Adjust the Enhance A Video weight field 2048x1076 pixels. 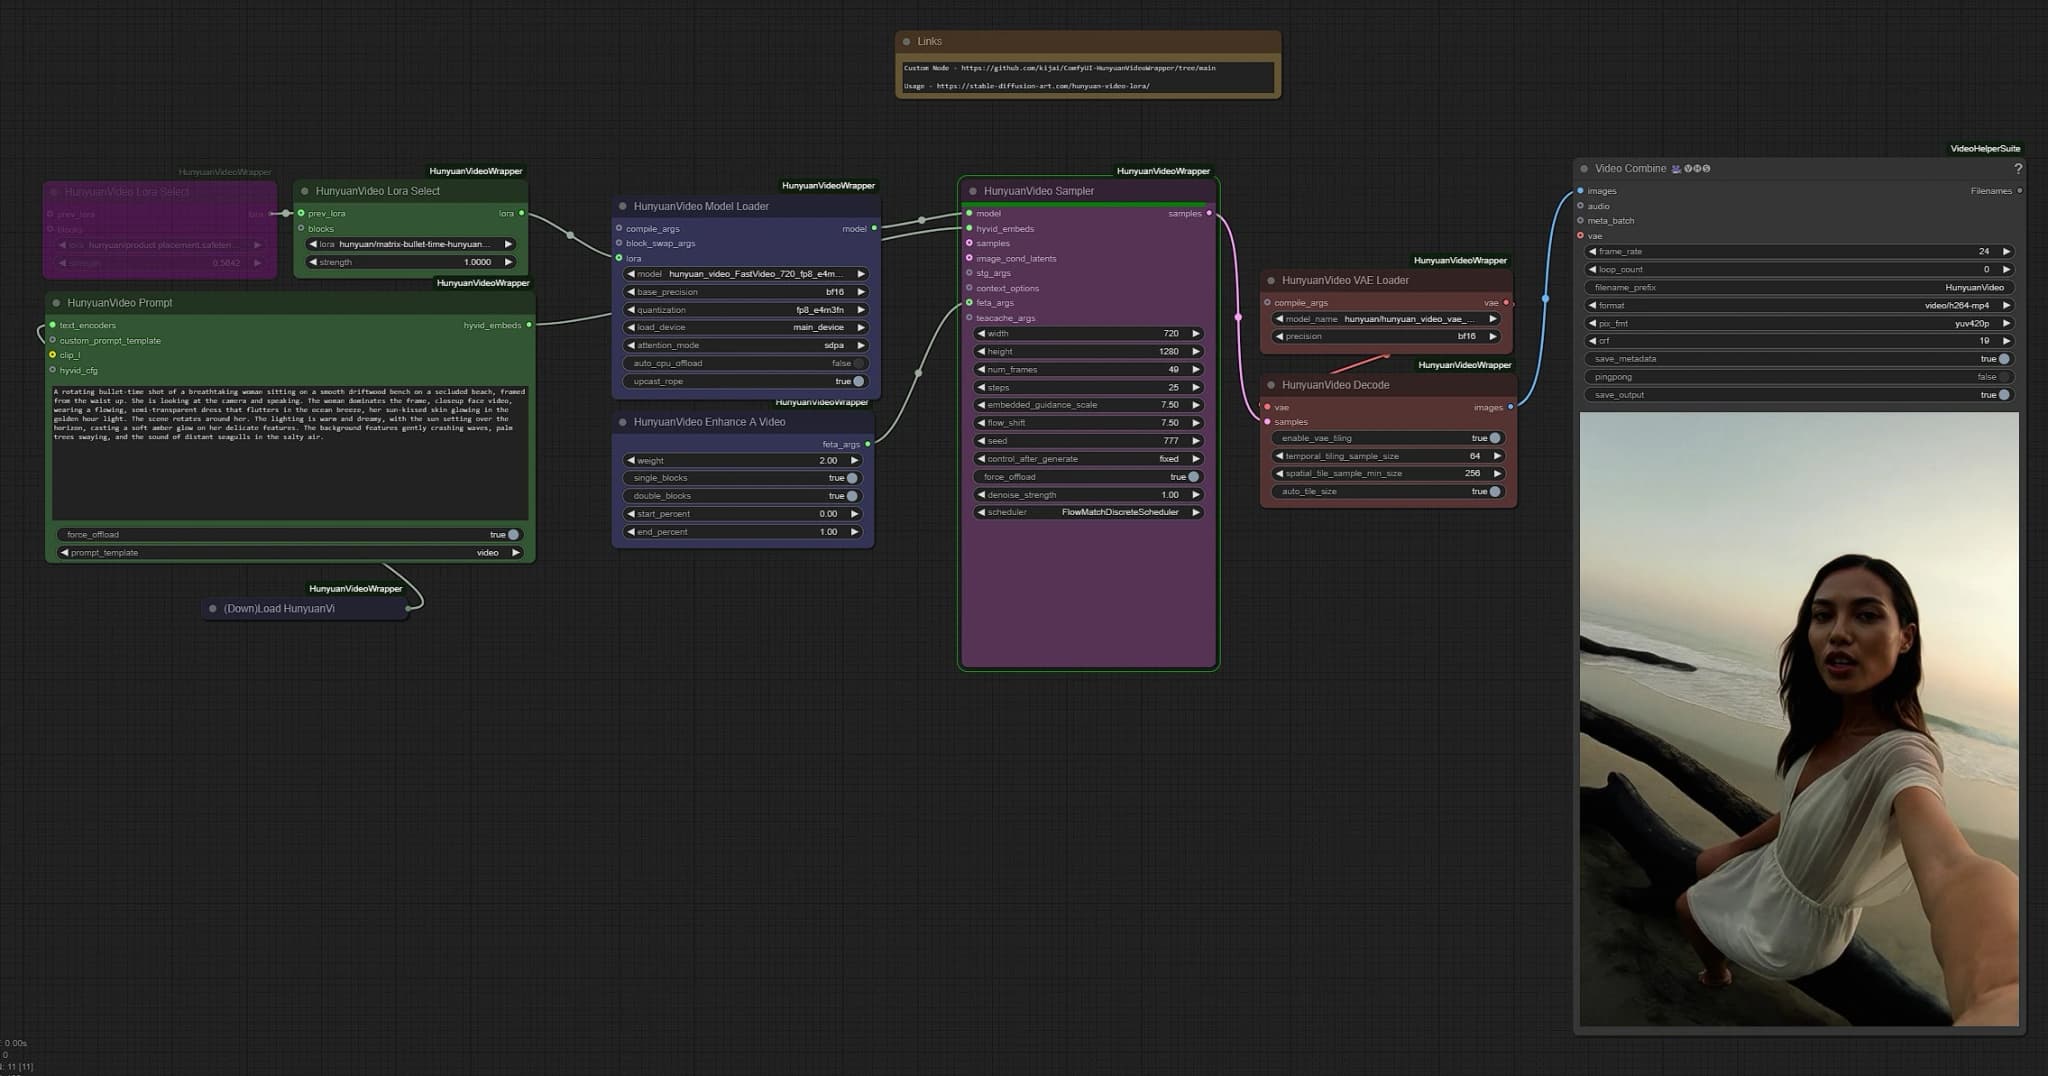[742, 461]
